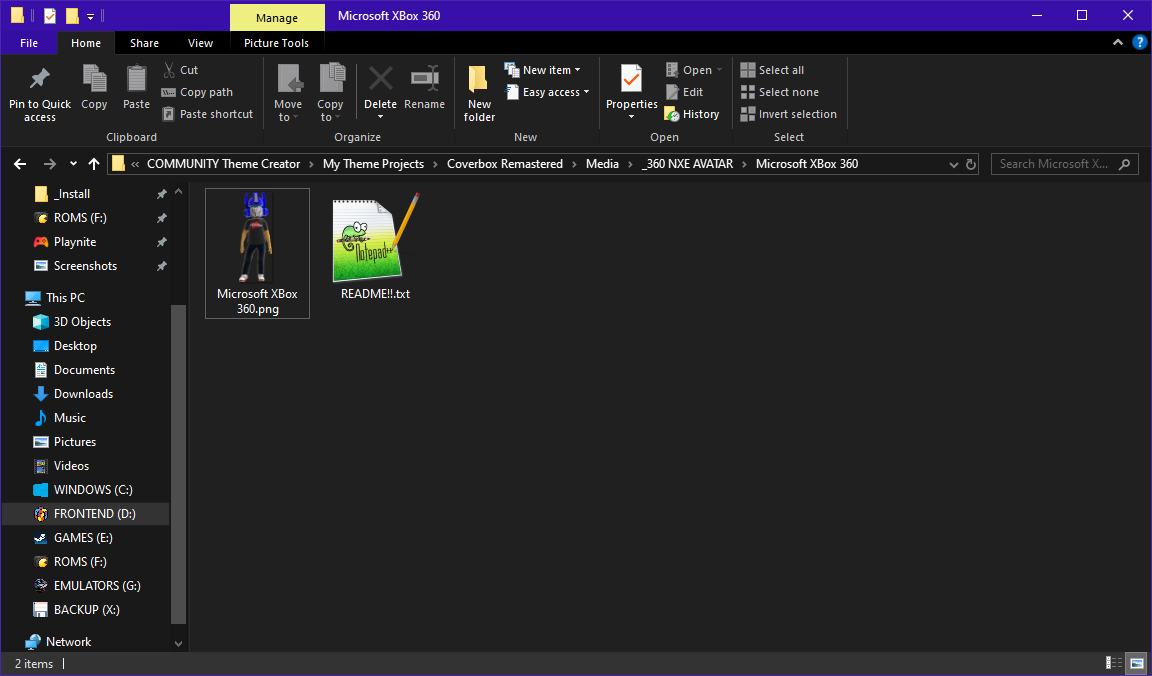Create a New folder

click(x=479, y=93)
